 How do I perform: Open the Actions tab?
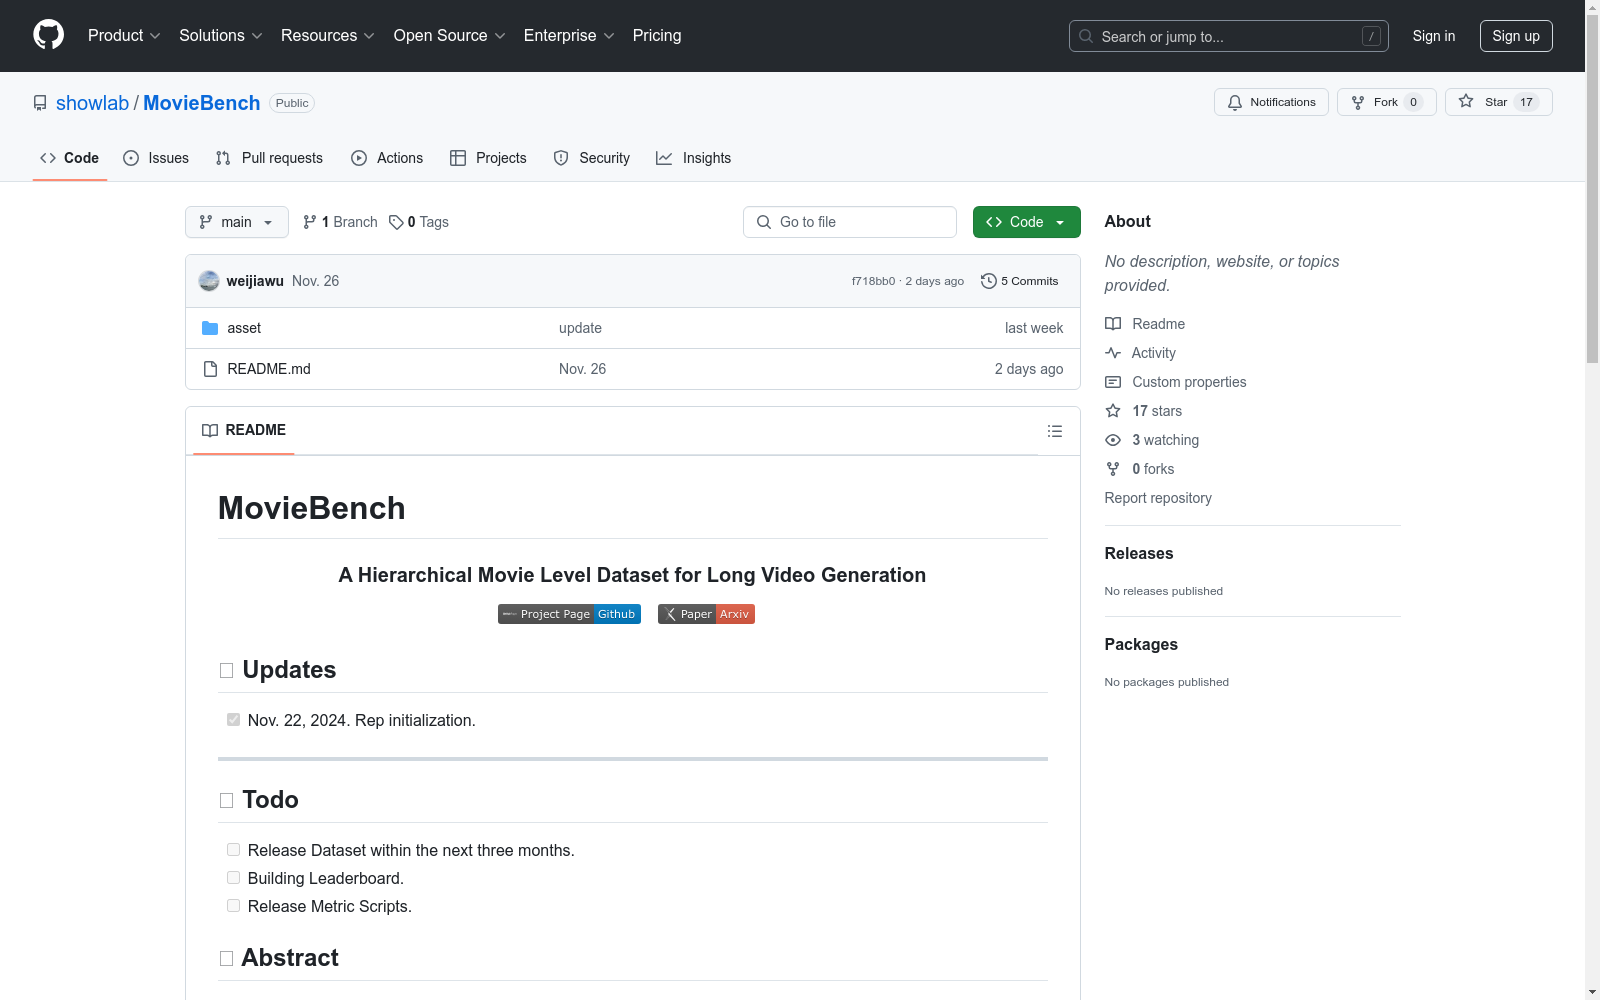387,158
